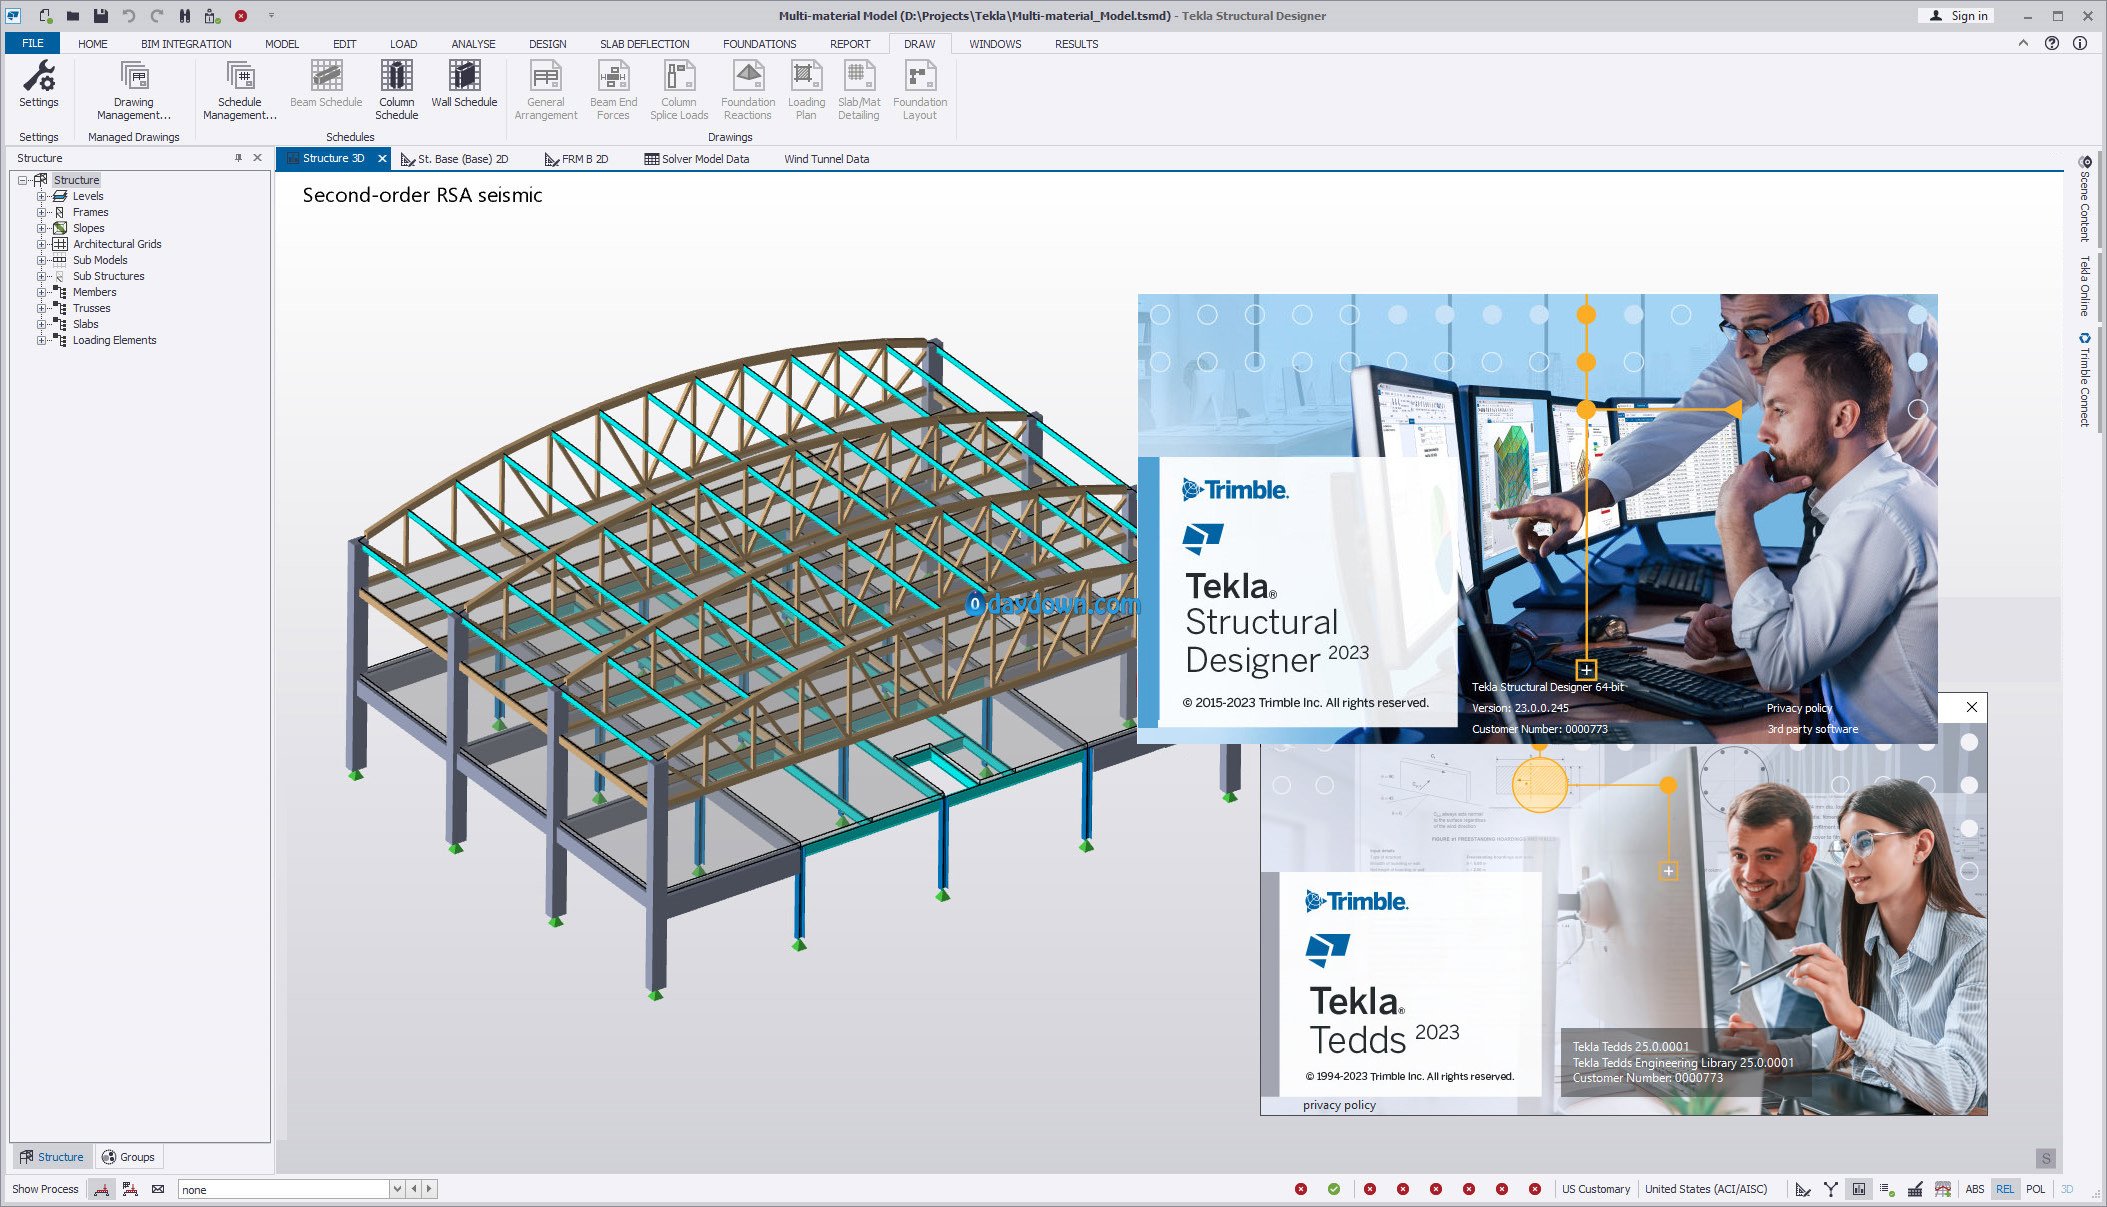2107x1207 pixels.
Task: Open Drawing Management
Action: pyautogui.click(x=134, y=90)
